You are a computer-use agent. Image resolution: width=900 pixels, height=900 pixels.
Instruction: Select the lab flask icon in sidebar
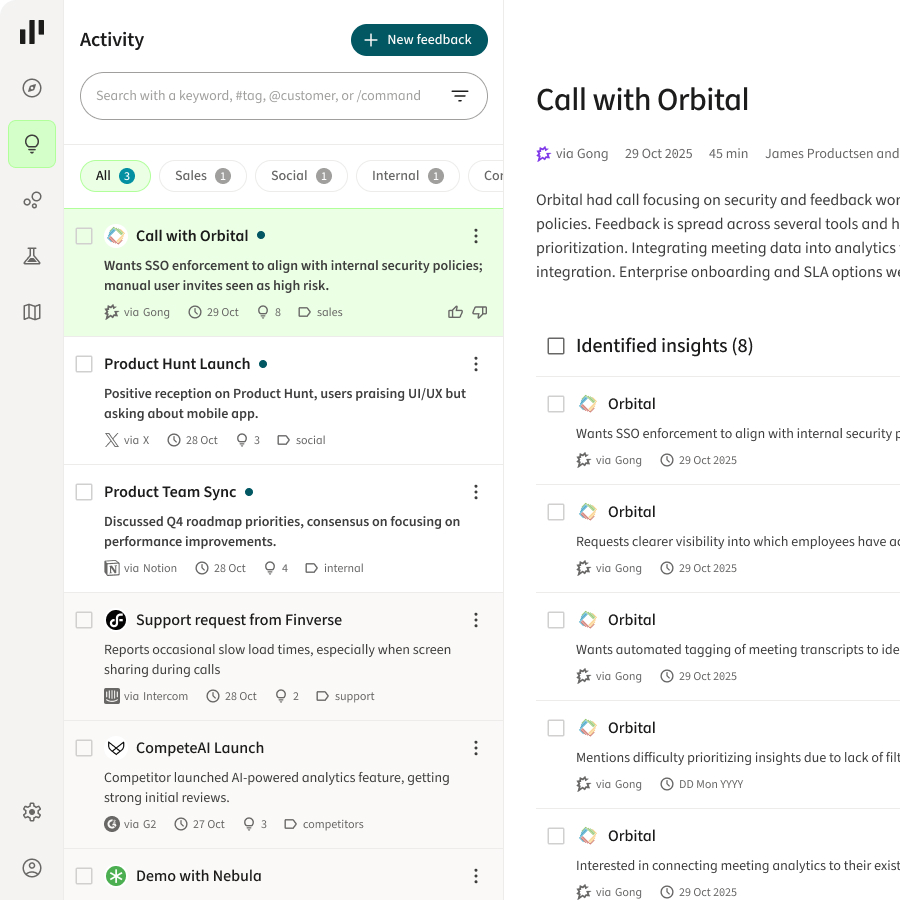coord(31,255)
